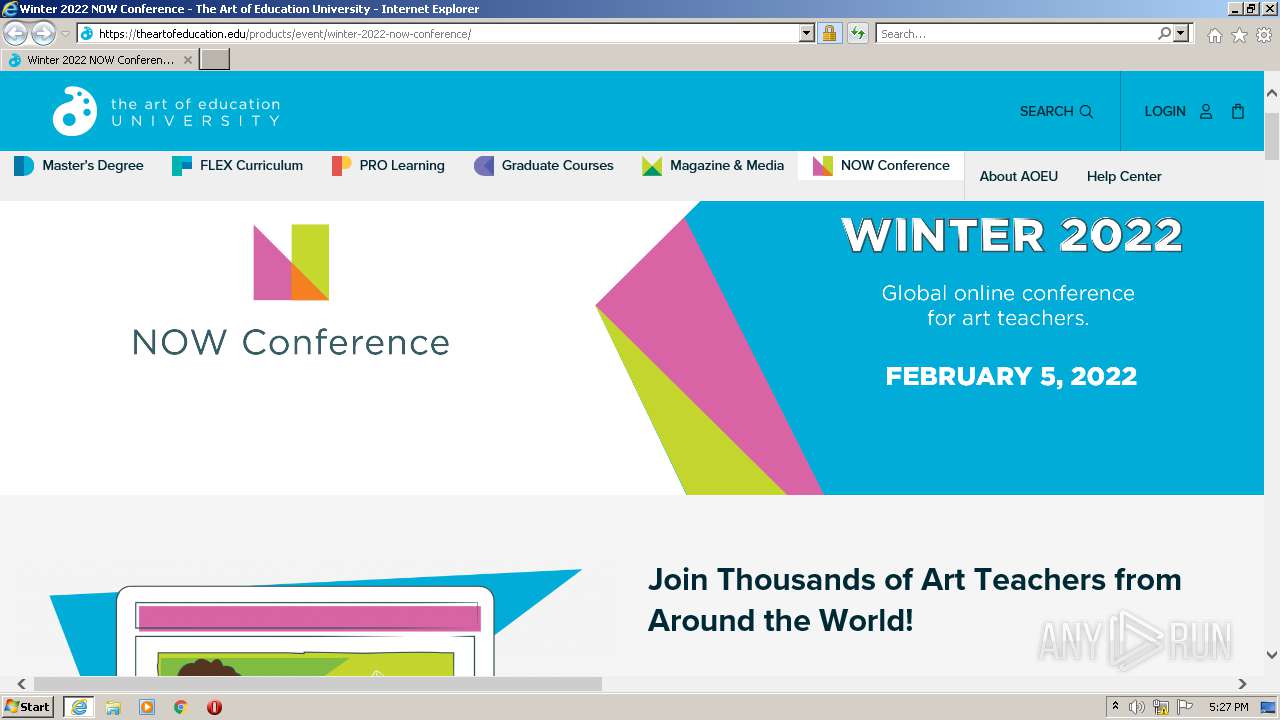
Task: Select the NOW Conference navigation tab
Action: (x=881, y=165)
